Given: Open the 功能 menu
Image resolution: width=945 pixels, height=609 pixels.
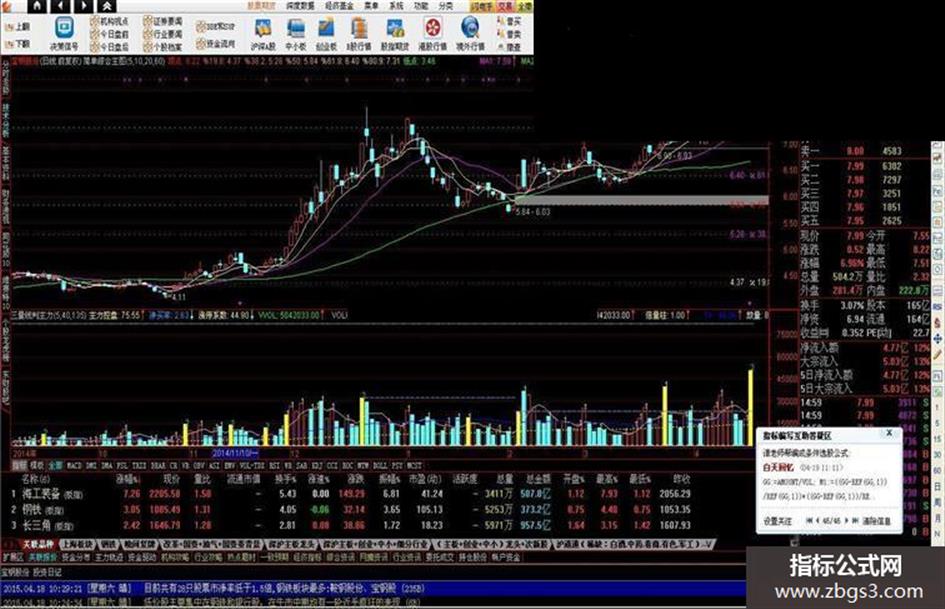Looking at the screenshot, I should tap(421, 6).
